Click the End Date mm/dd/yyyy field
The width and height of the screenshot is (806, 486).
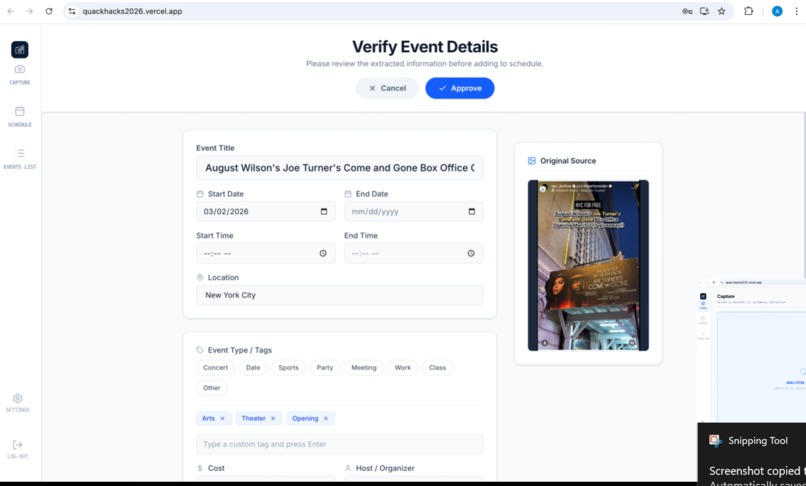(x=414, y=211)
